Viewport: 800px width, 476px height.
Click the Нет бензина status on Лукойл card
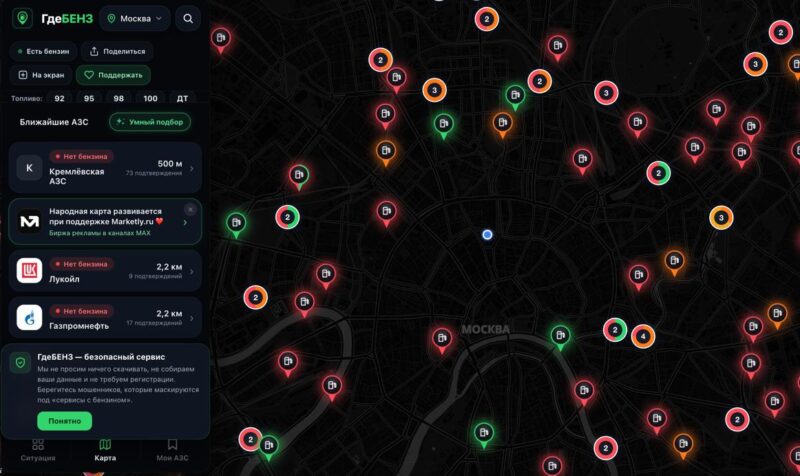81,264
